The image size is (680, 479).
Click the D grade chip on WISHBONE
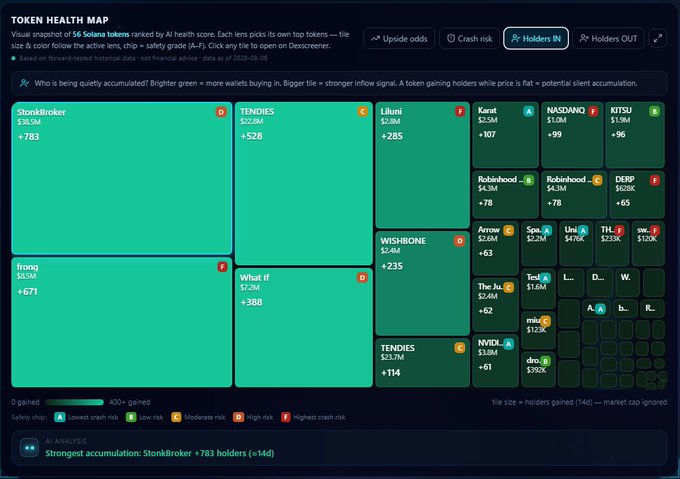click(x=459, y=241)
